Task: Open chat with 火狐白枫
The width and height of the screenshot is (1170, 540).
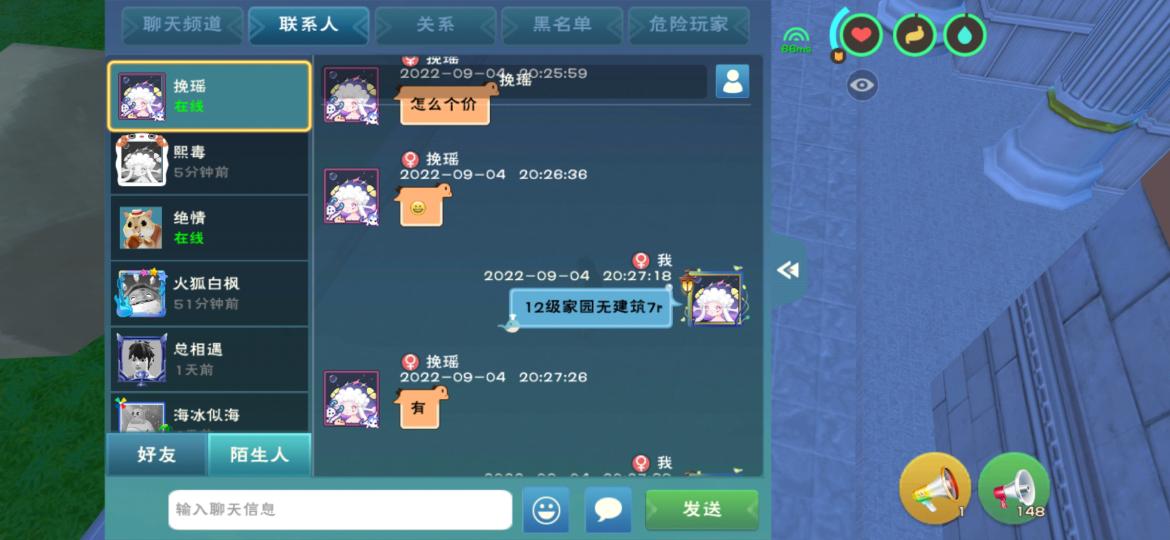Action: click(x=209, y=293)
